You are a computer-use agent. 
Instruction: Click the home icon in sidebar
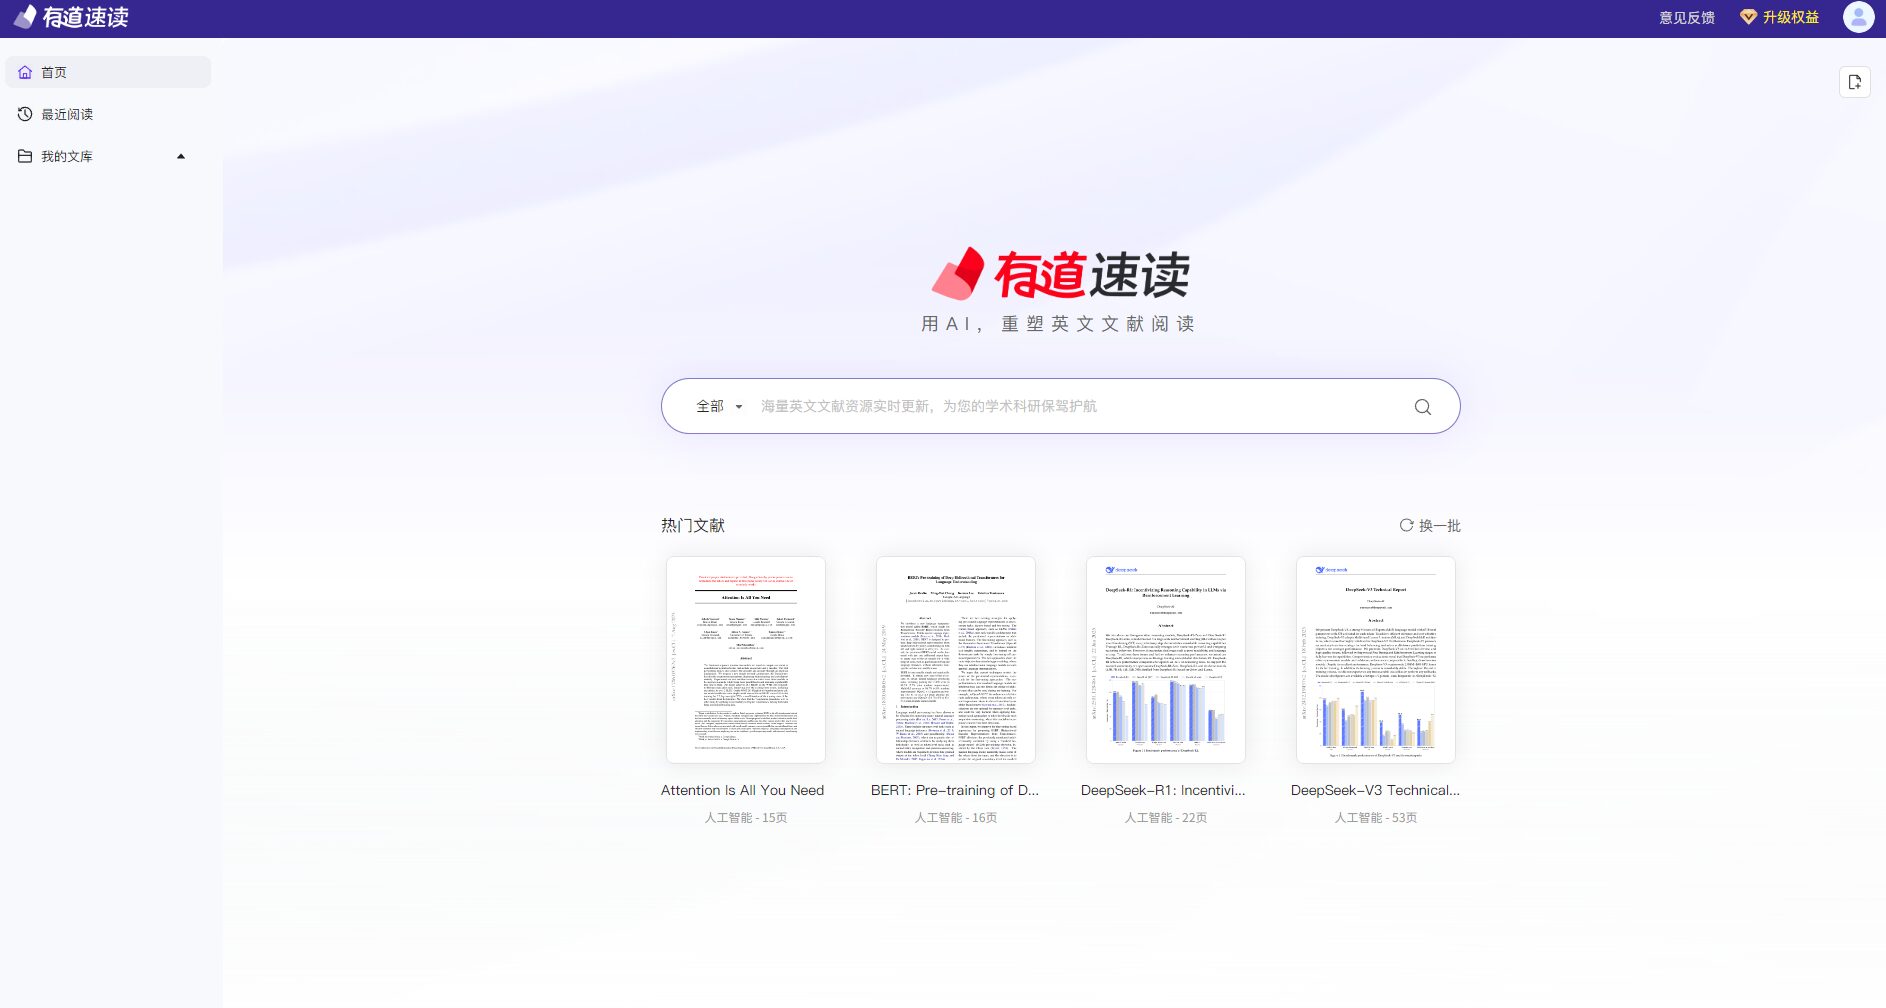(25, 72)
